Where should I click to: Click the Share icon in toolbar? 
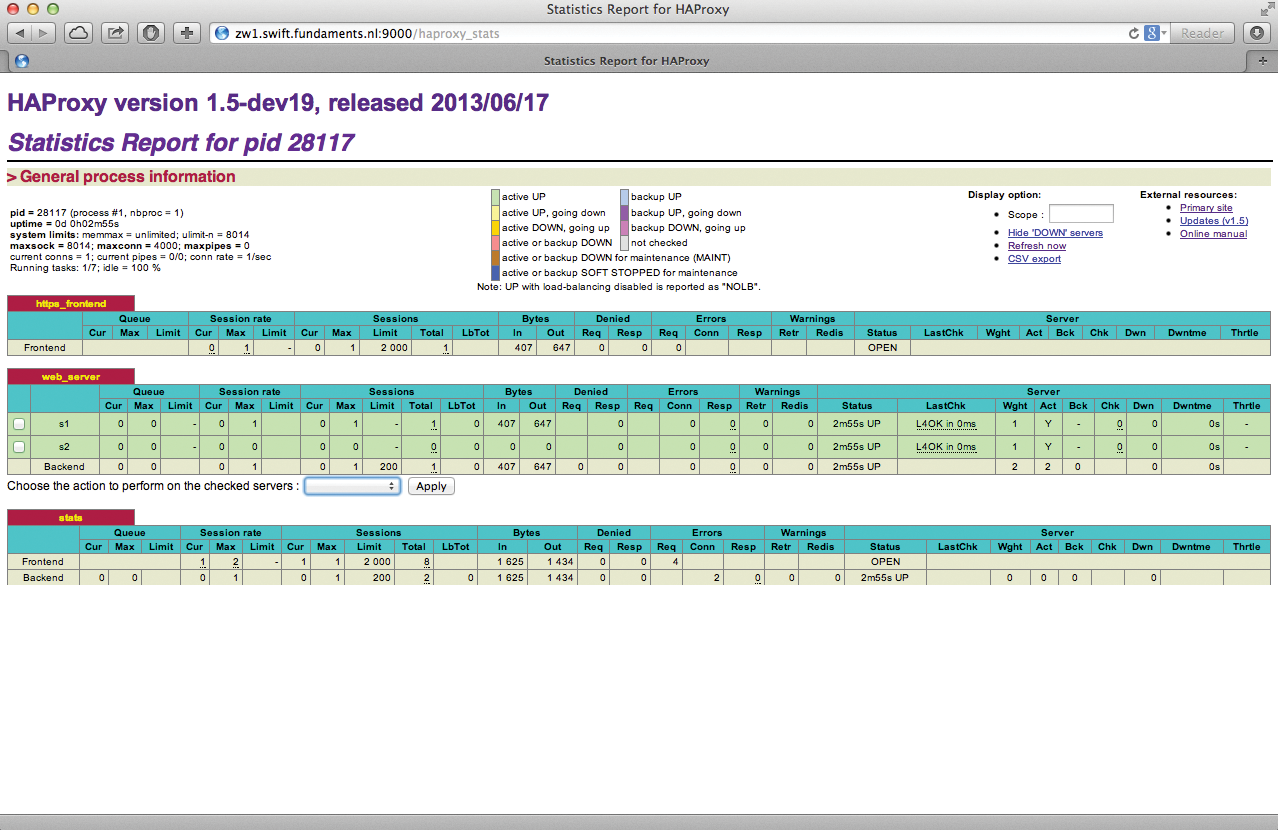pos(115,33)
